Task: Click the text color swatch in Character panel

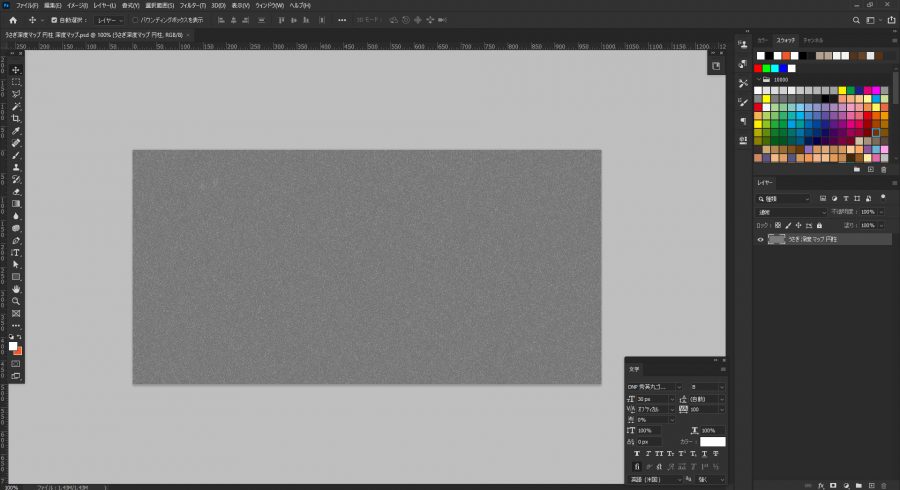Action: (712, 441)
